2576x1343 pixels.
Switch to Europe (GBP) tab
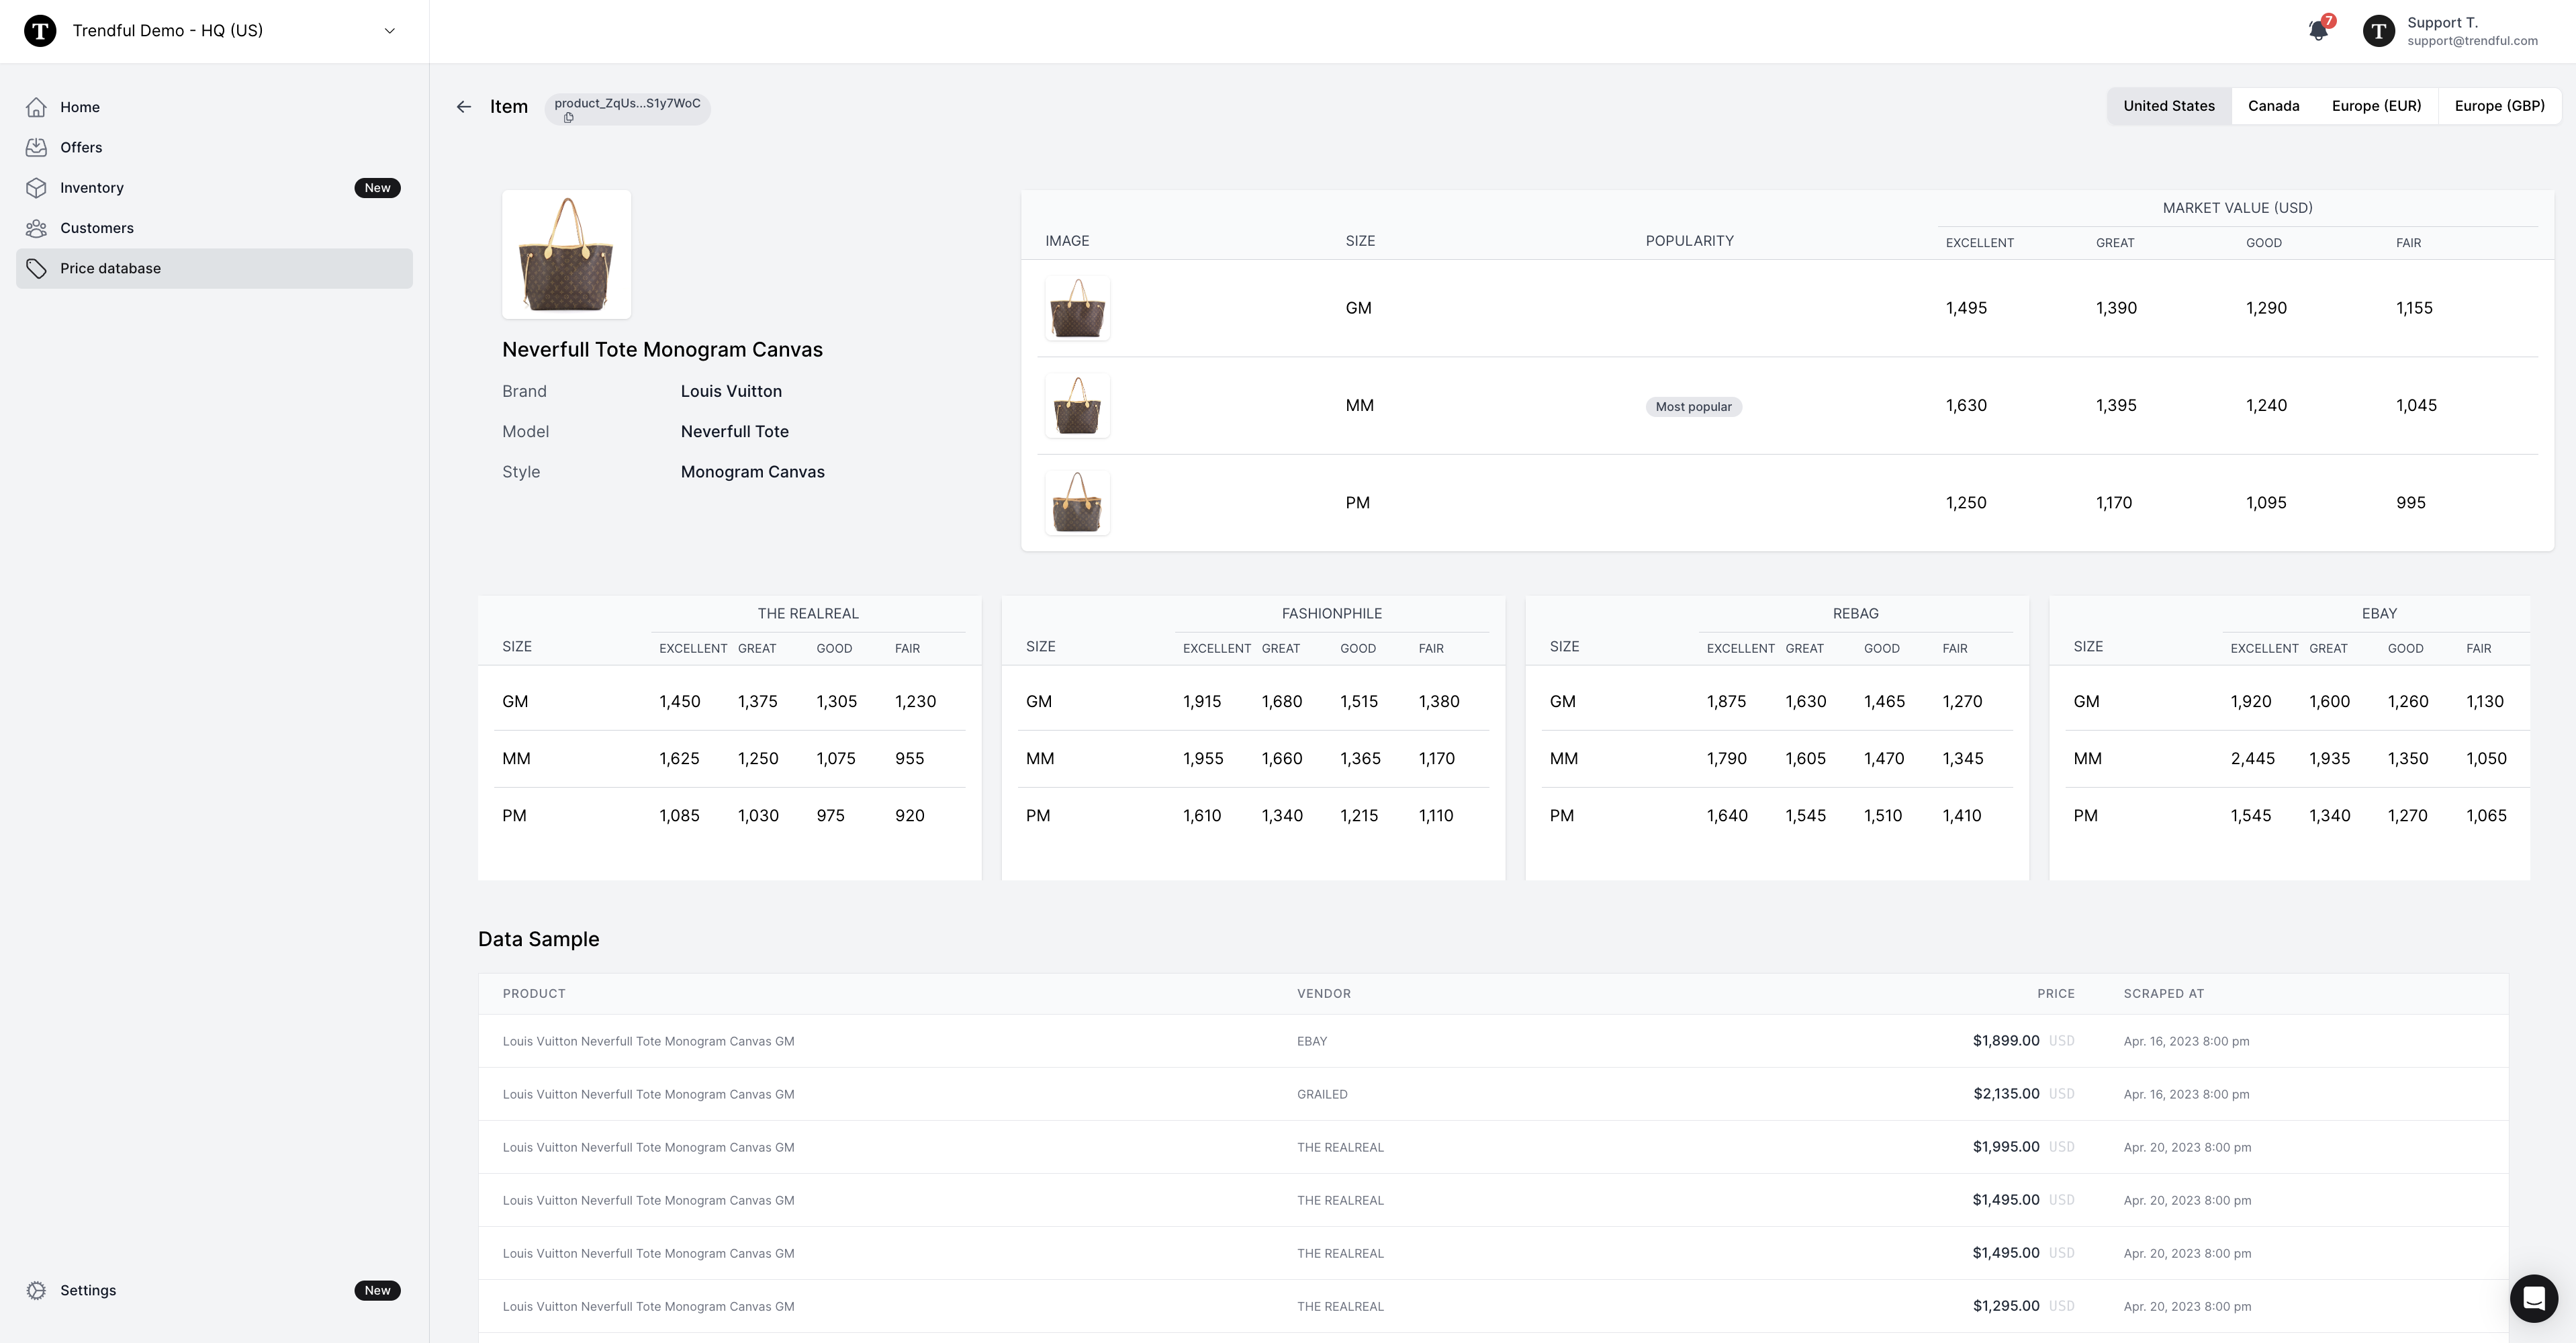(x=2499, y=106)
